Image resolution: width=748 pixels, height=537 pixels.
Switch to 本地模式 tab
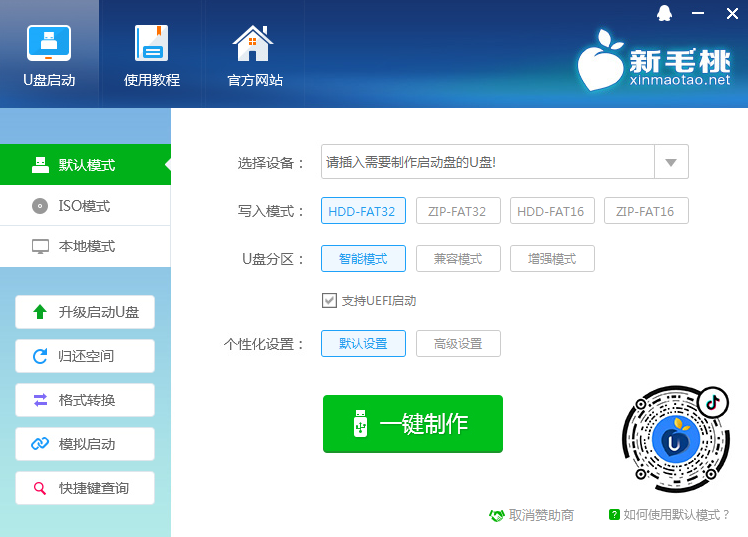(84, 246)
